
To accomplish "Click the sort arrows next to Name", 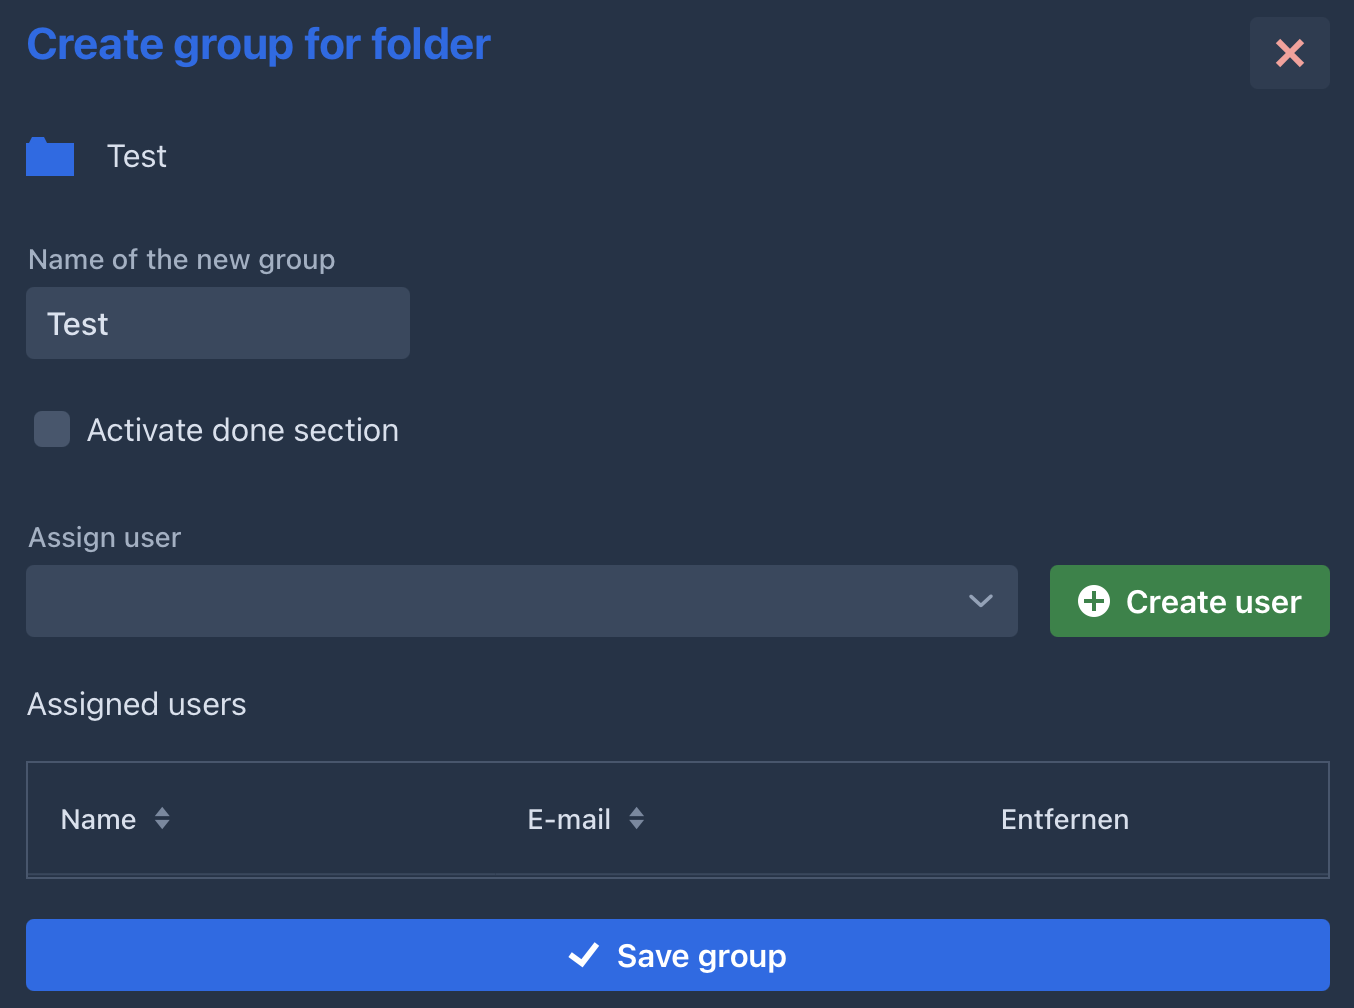I will [162, 819].
